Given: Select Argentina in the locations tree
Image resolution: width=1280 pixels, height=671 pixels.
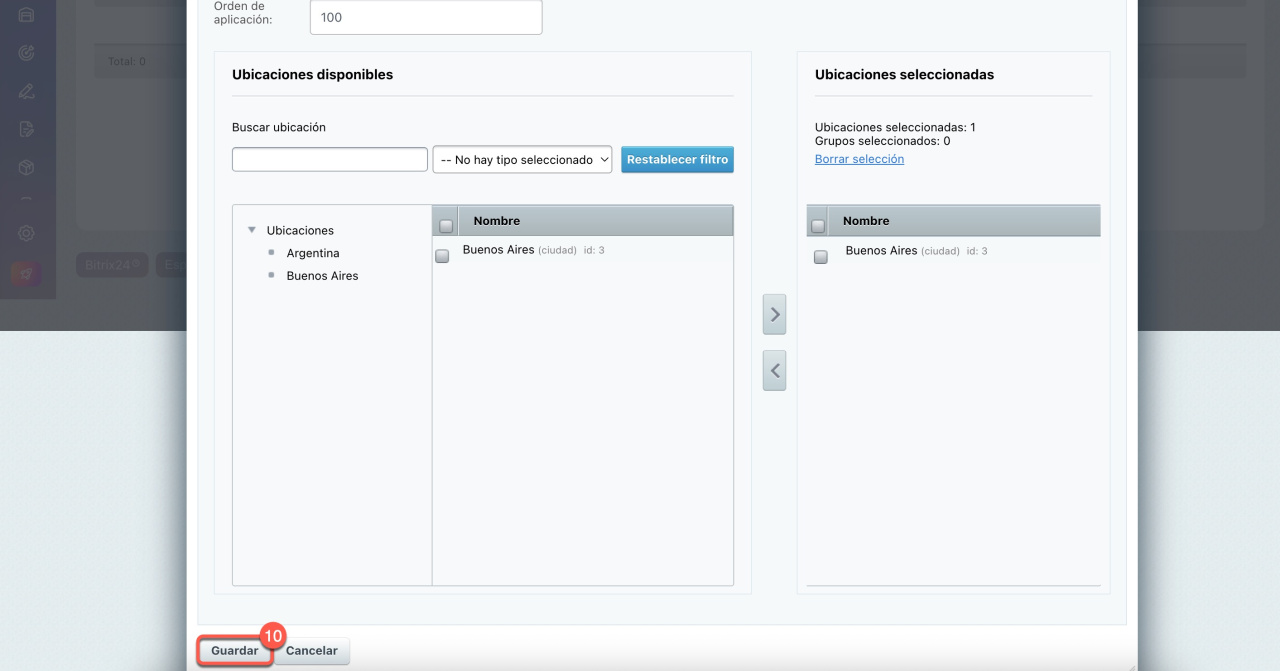Looking at the screenshot, I should [313, 253].
